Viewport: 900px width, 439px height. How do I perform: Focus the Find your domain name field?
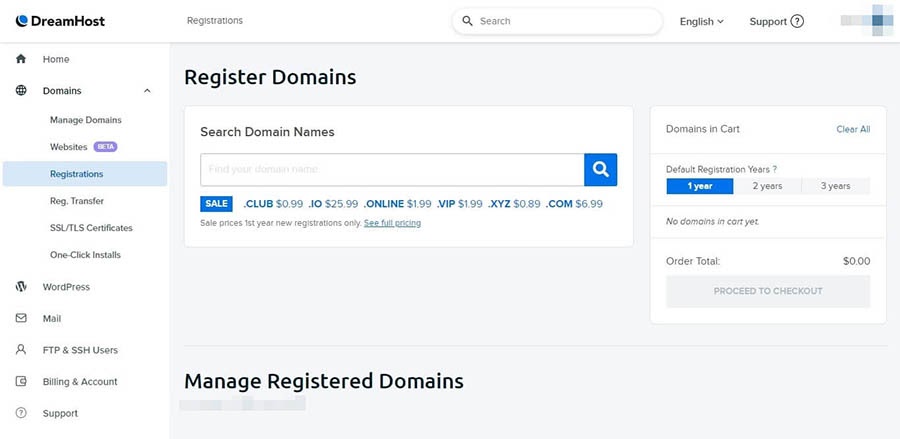tap(392, 169)
